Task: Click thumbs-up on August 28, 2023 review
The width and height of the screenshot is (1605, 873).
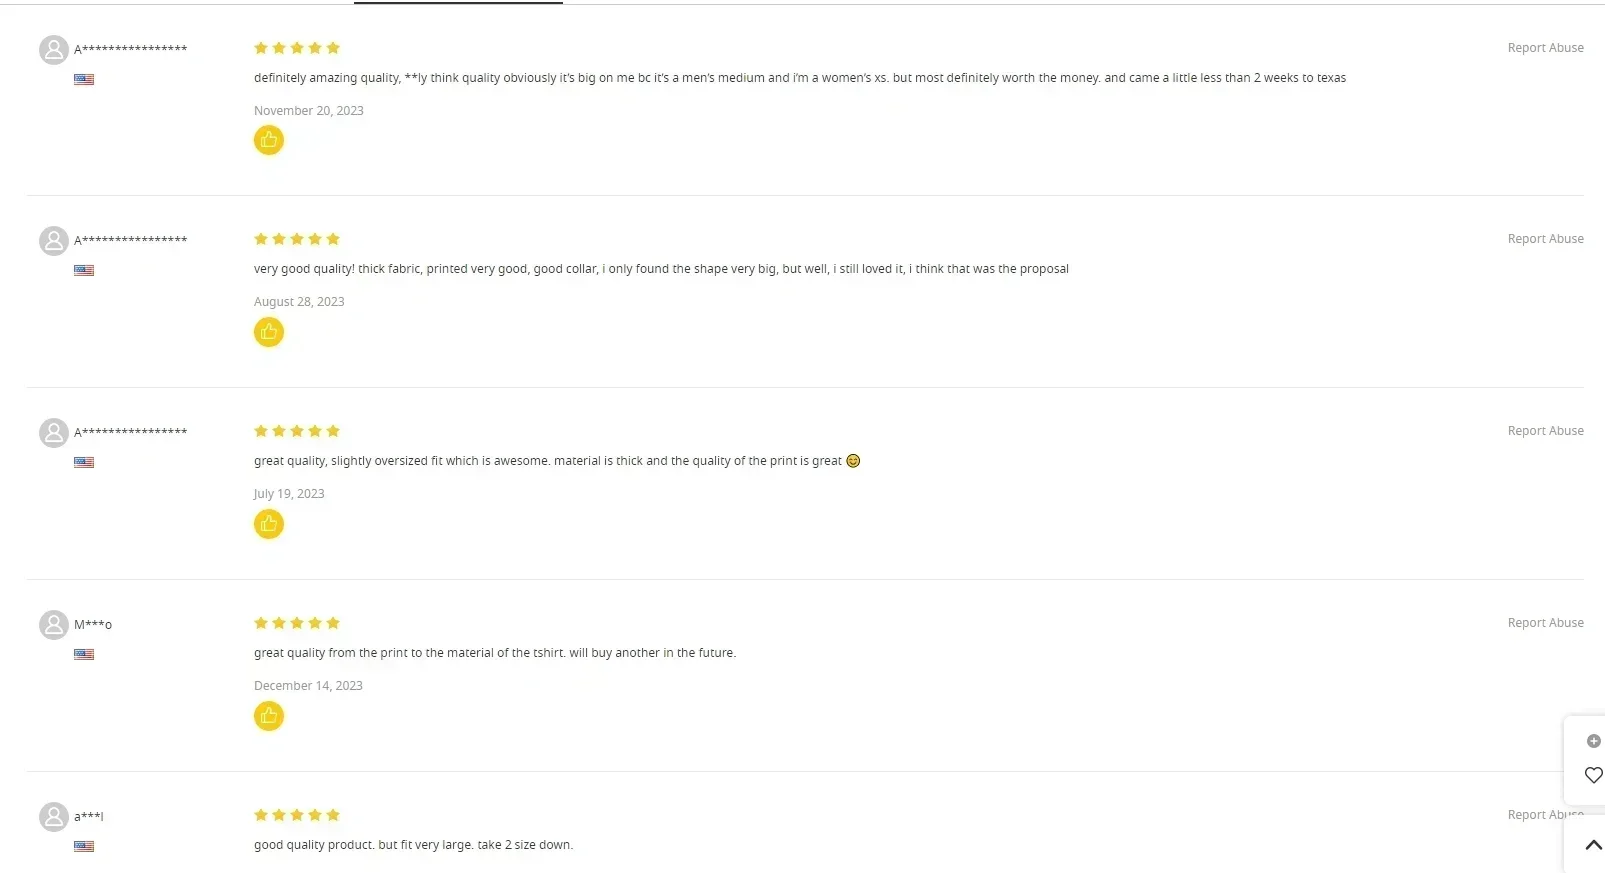Action: [x=269, y=332]
